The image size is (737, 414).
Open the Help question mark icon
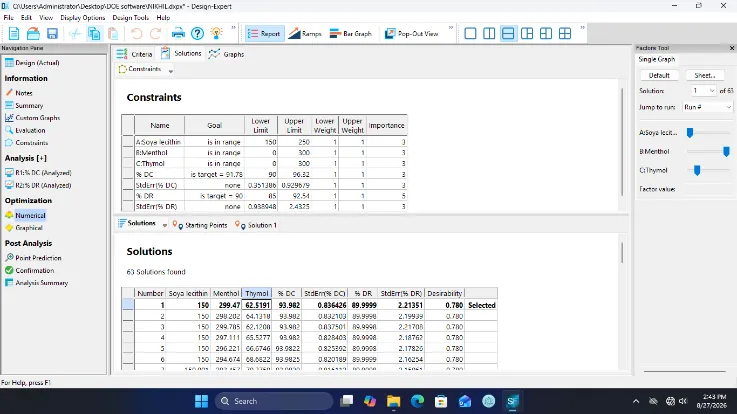[x=197, y=33]
